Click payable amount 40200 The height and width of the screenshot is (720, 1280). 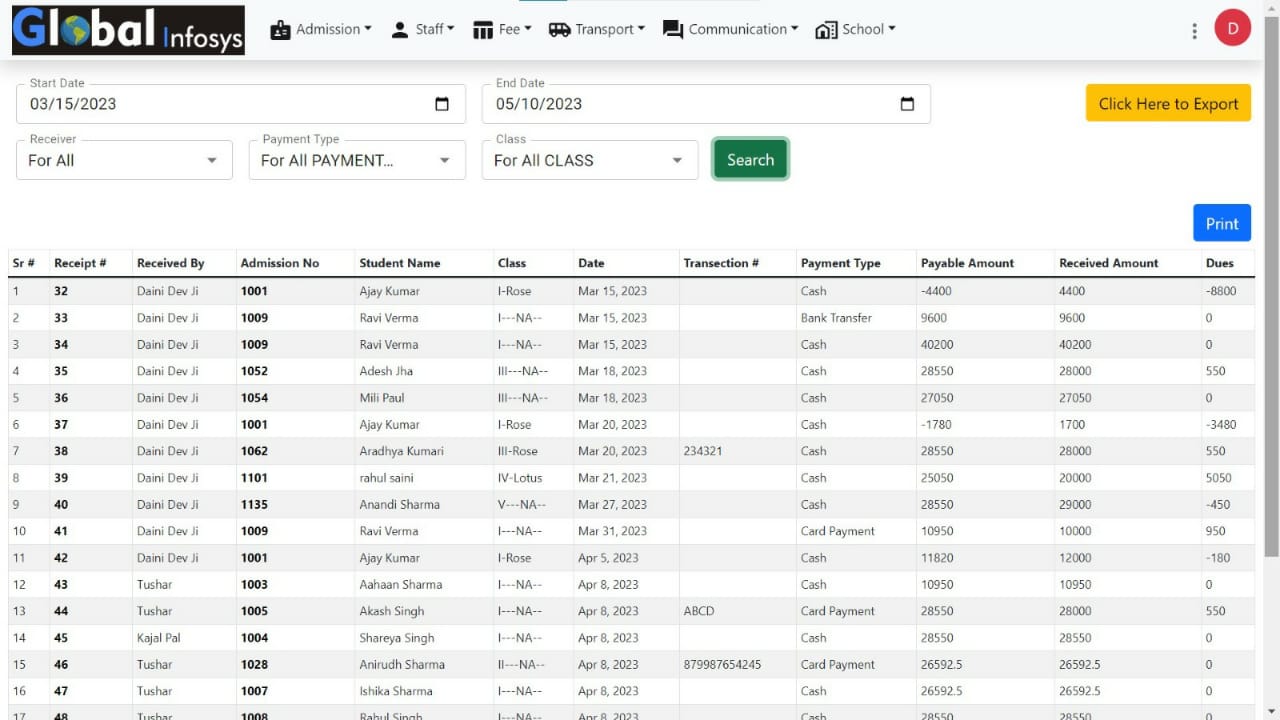coord(937,345)
